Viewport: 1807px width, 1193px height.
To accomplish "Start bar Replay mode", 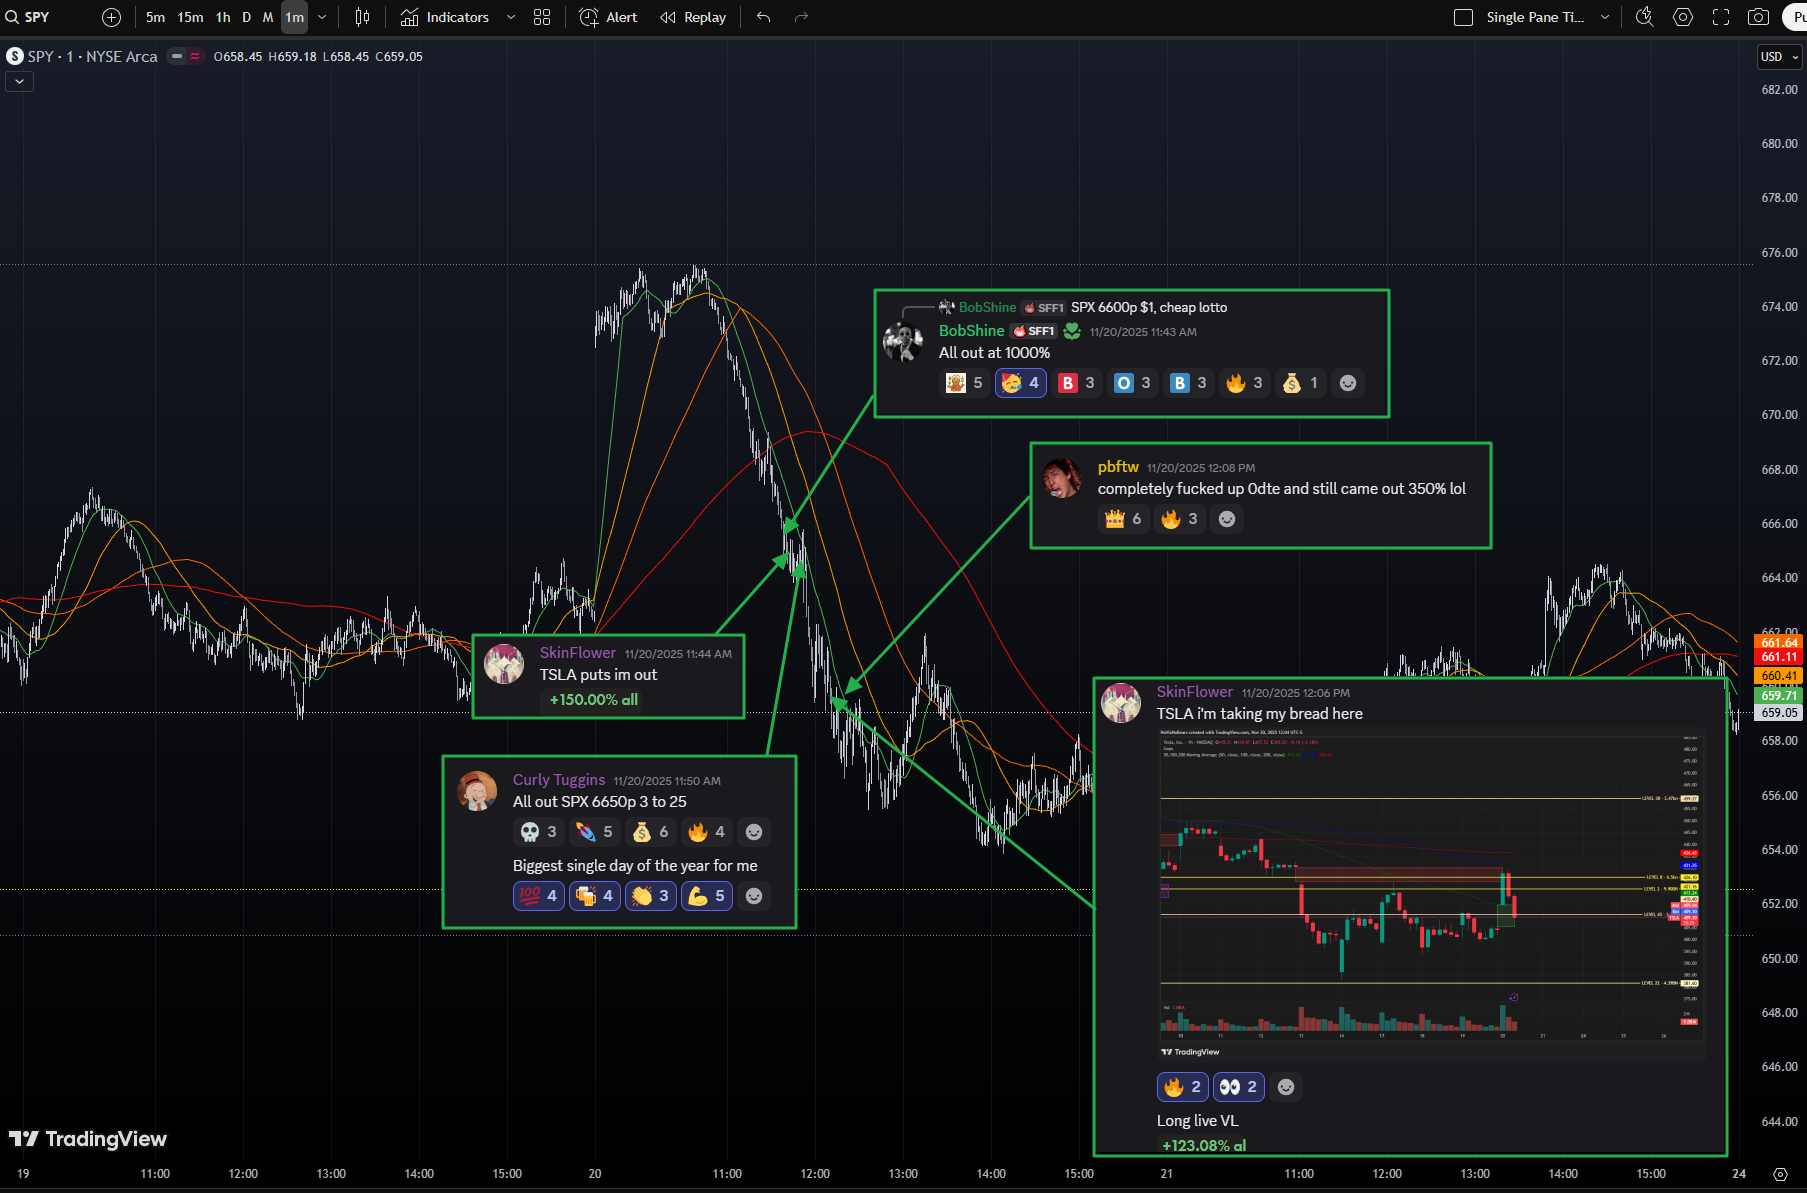I will 693,17.
